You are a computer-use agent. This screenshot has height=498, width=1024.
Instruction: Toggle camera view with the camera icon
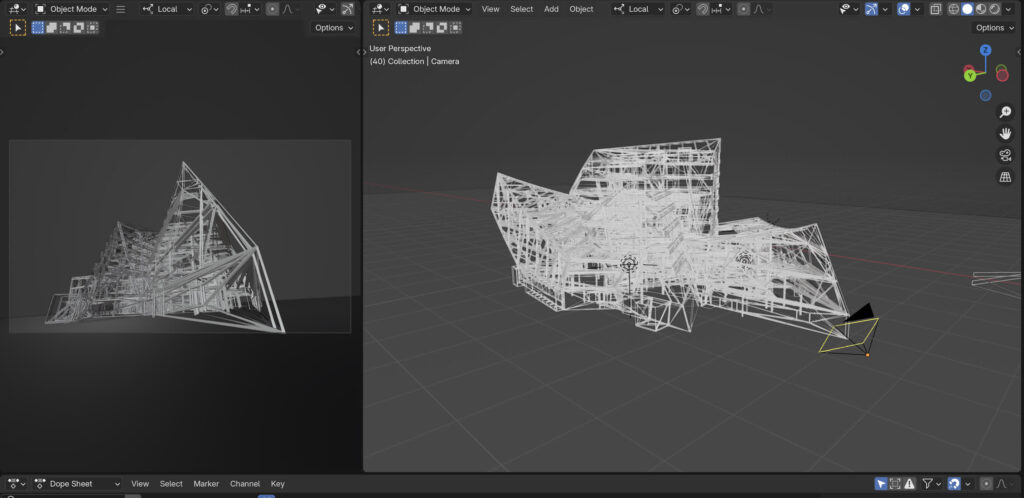coord(1005,155)
